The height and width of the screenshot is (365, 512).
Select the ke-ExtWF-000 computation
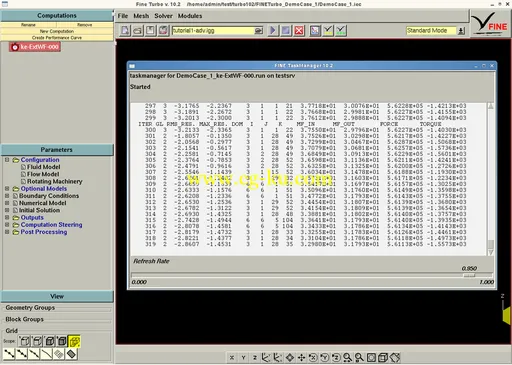[x=35, y=47]
